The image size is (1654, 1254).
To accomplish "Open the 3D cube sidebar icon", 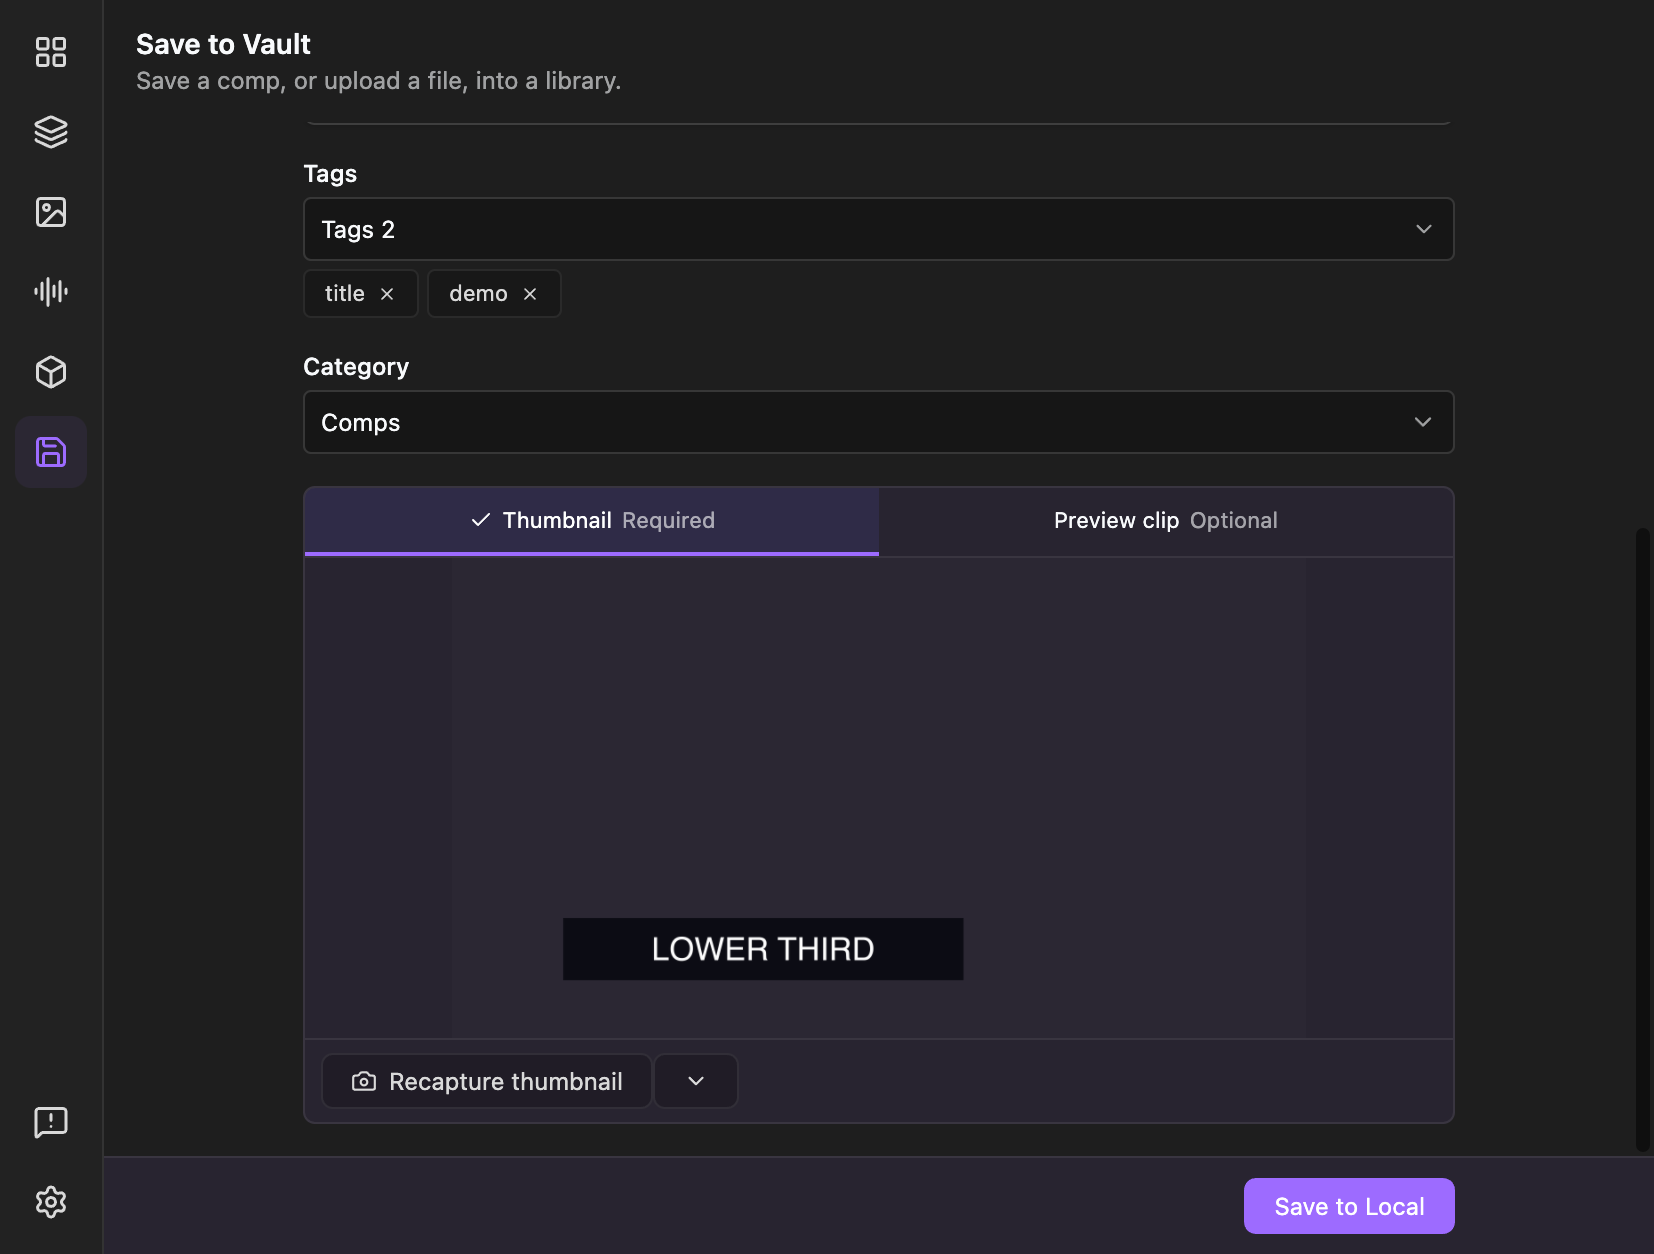I will [x=51, y=372].
